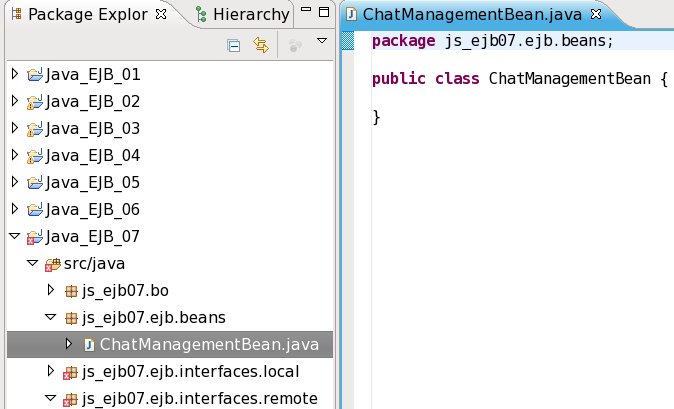Image resolution: width=674 pixels, height=409 pixels.
Task: Click the ChatManagementBean.java file icon in tree
Action: point(89,345)
